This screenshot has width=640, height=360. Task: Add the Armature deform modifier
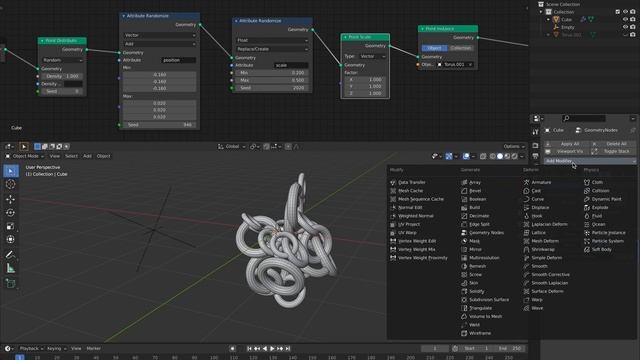[541, 182]
